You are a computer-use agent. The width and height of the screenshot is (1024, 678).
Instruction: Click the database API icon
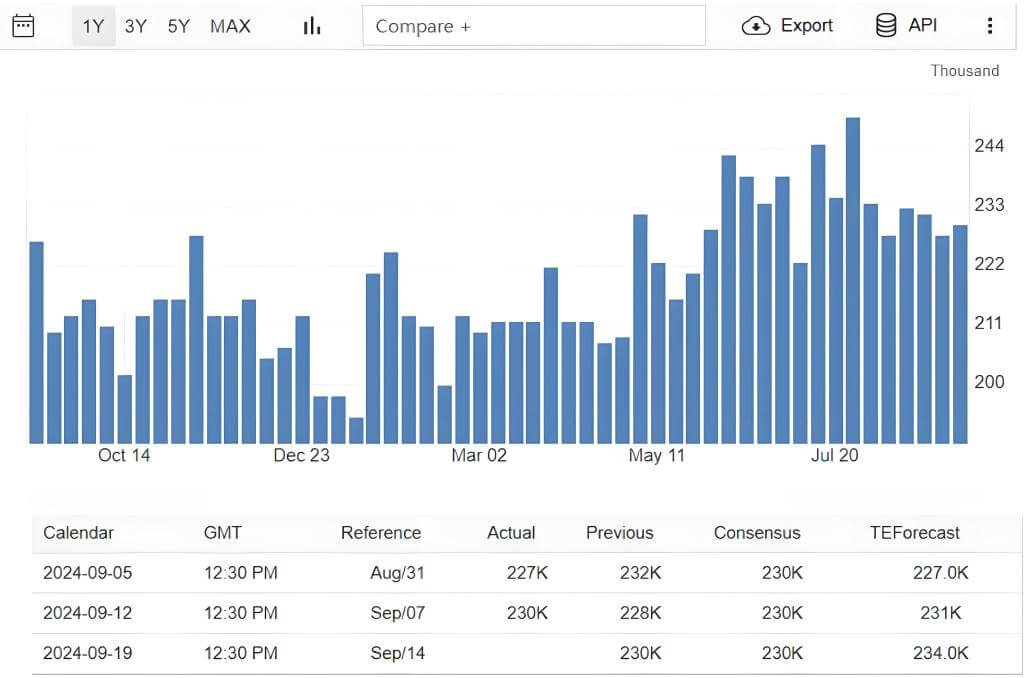coord(885,26)
